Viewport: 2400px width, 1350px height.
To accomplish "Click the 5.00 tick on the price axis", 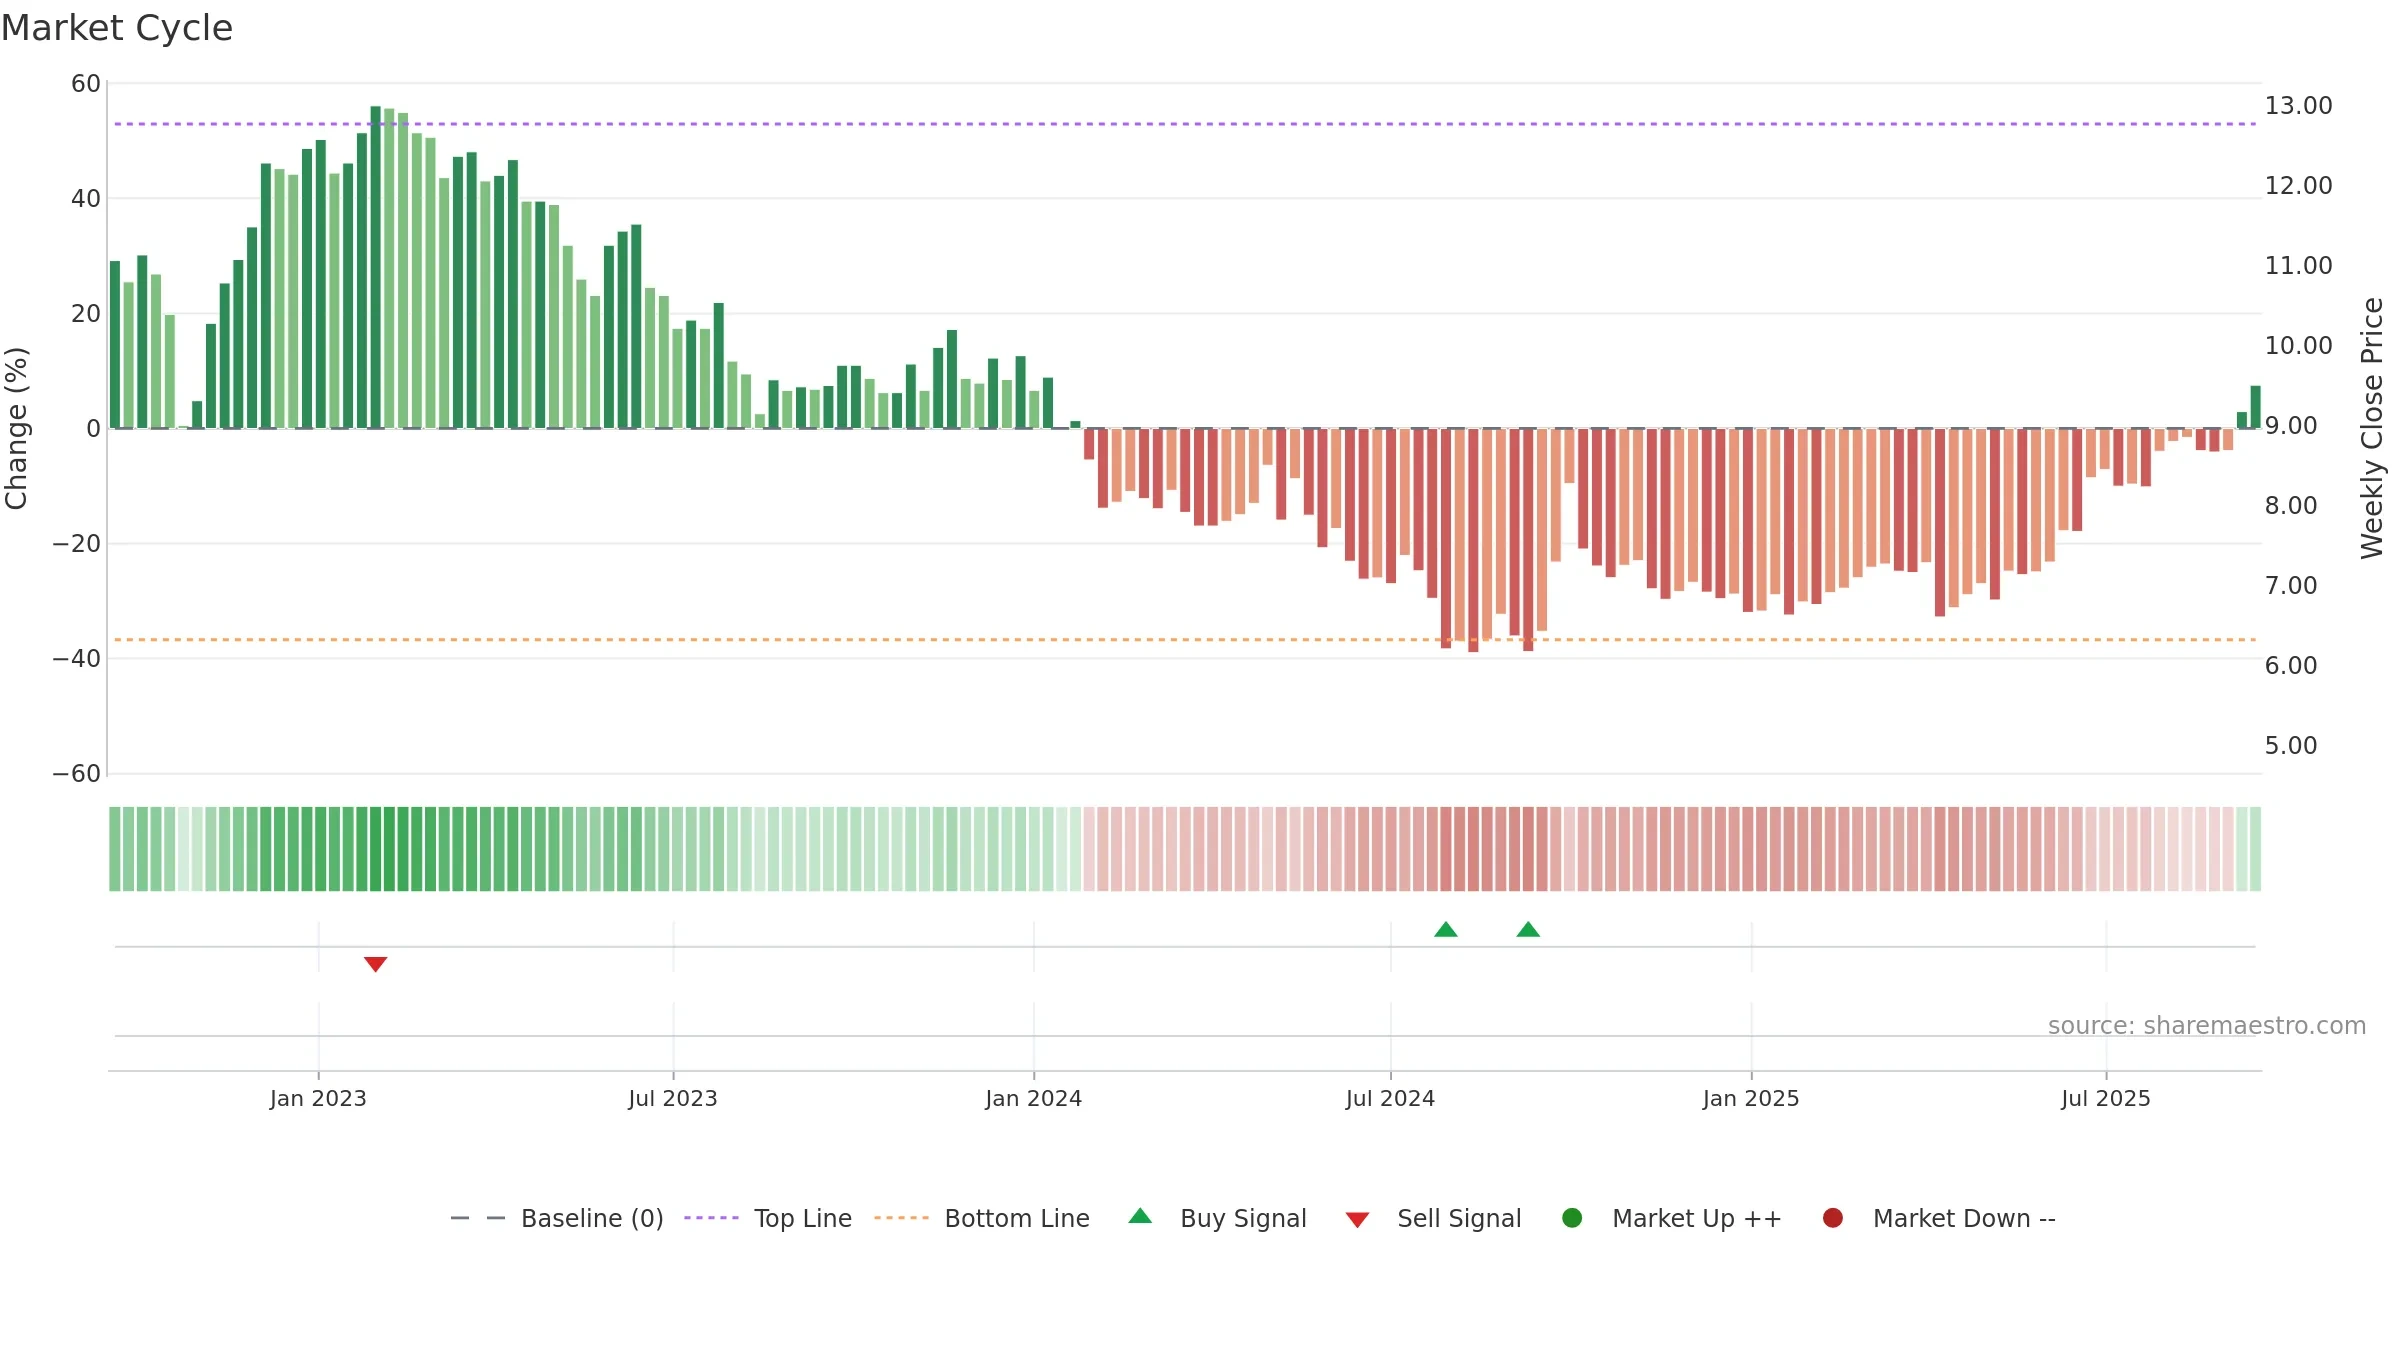I will click(x=2291, y=746).
